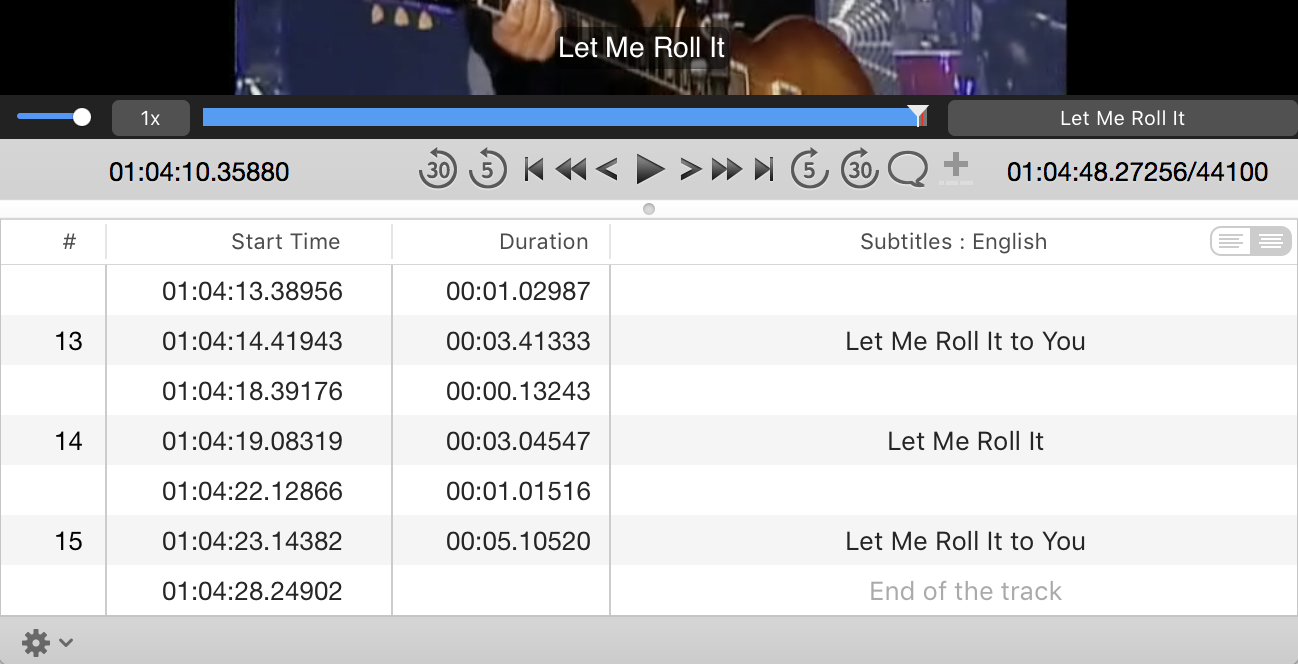Image resolution: width=1298 pixels, height=664 pixels.
Task: Click duration 00:00.13243
Action: pyautogui.click(x=518, y=391)
